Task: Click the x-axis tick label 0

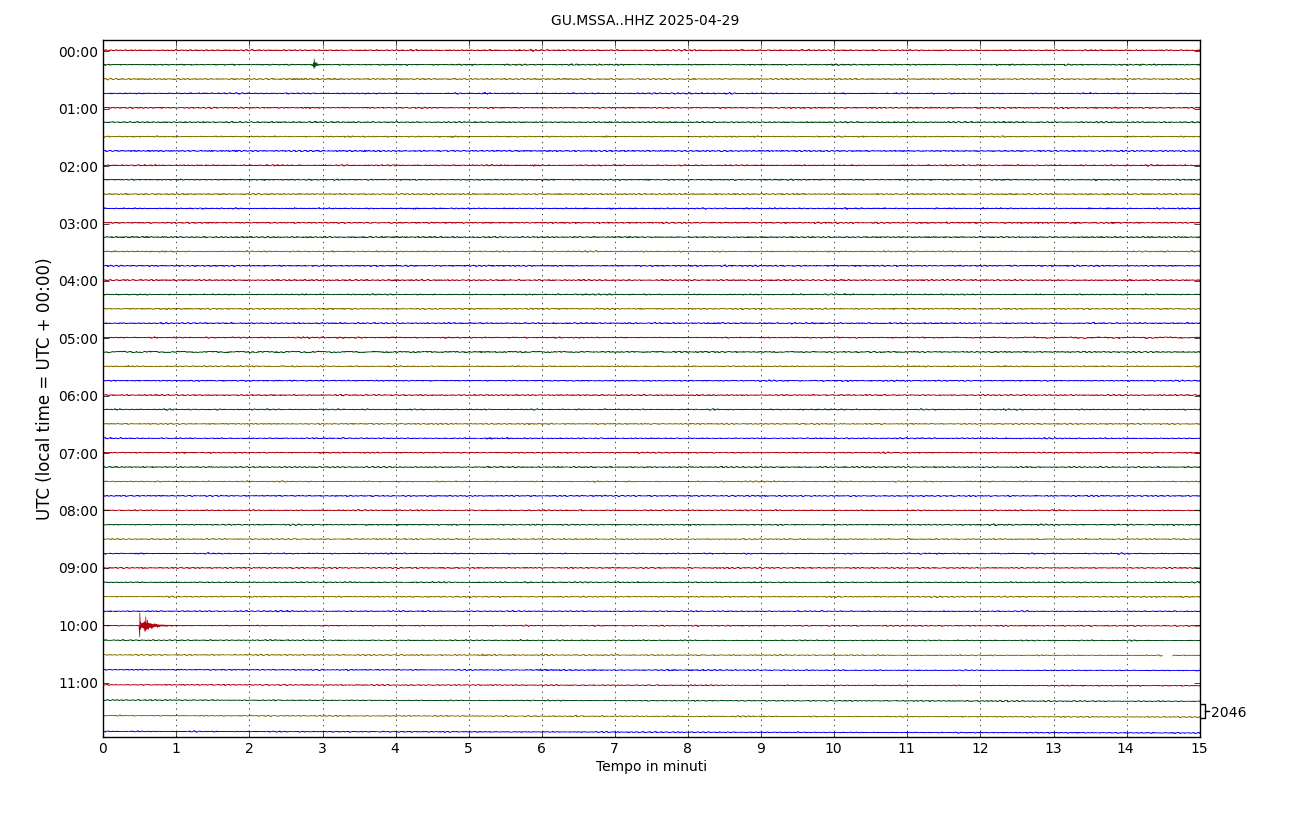Action: tap(103, 749)
